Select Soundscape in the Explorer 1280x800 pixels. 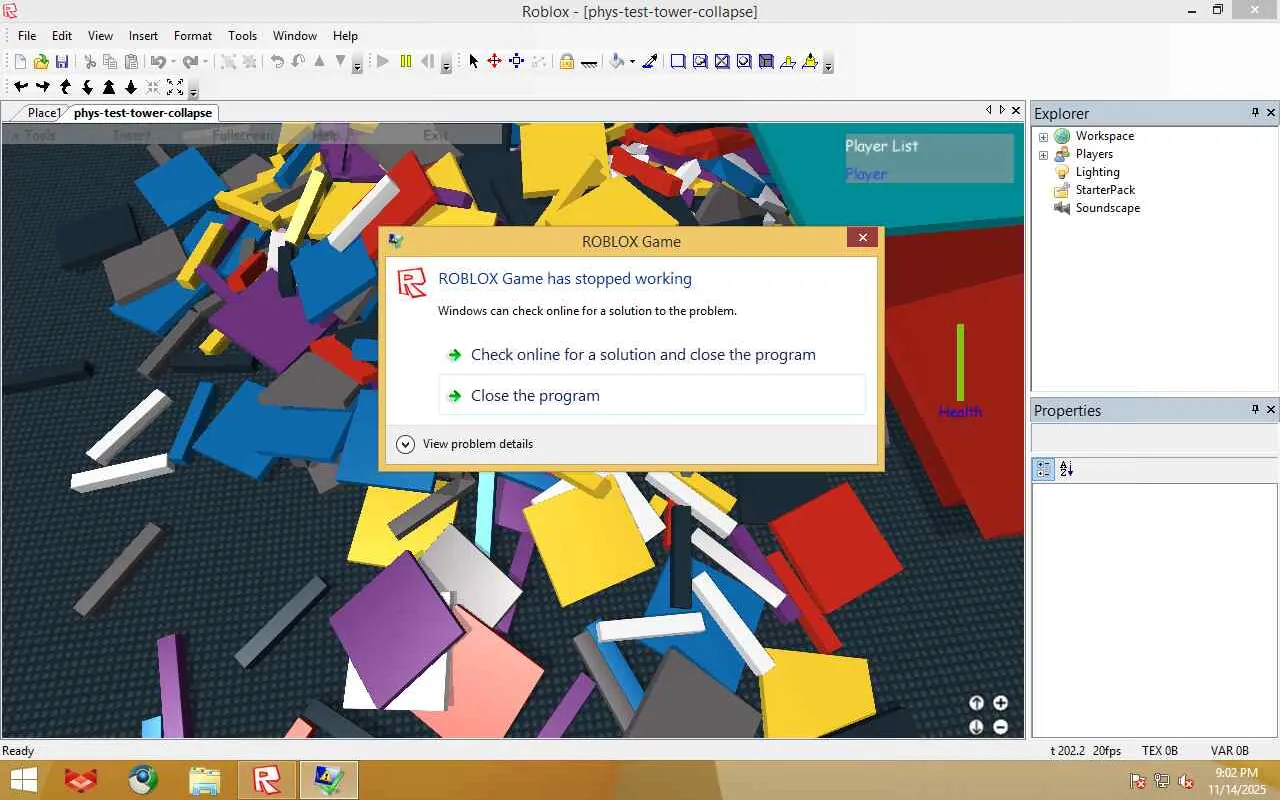pos(1107,208)
